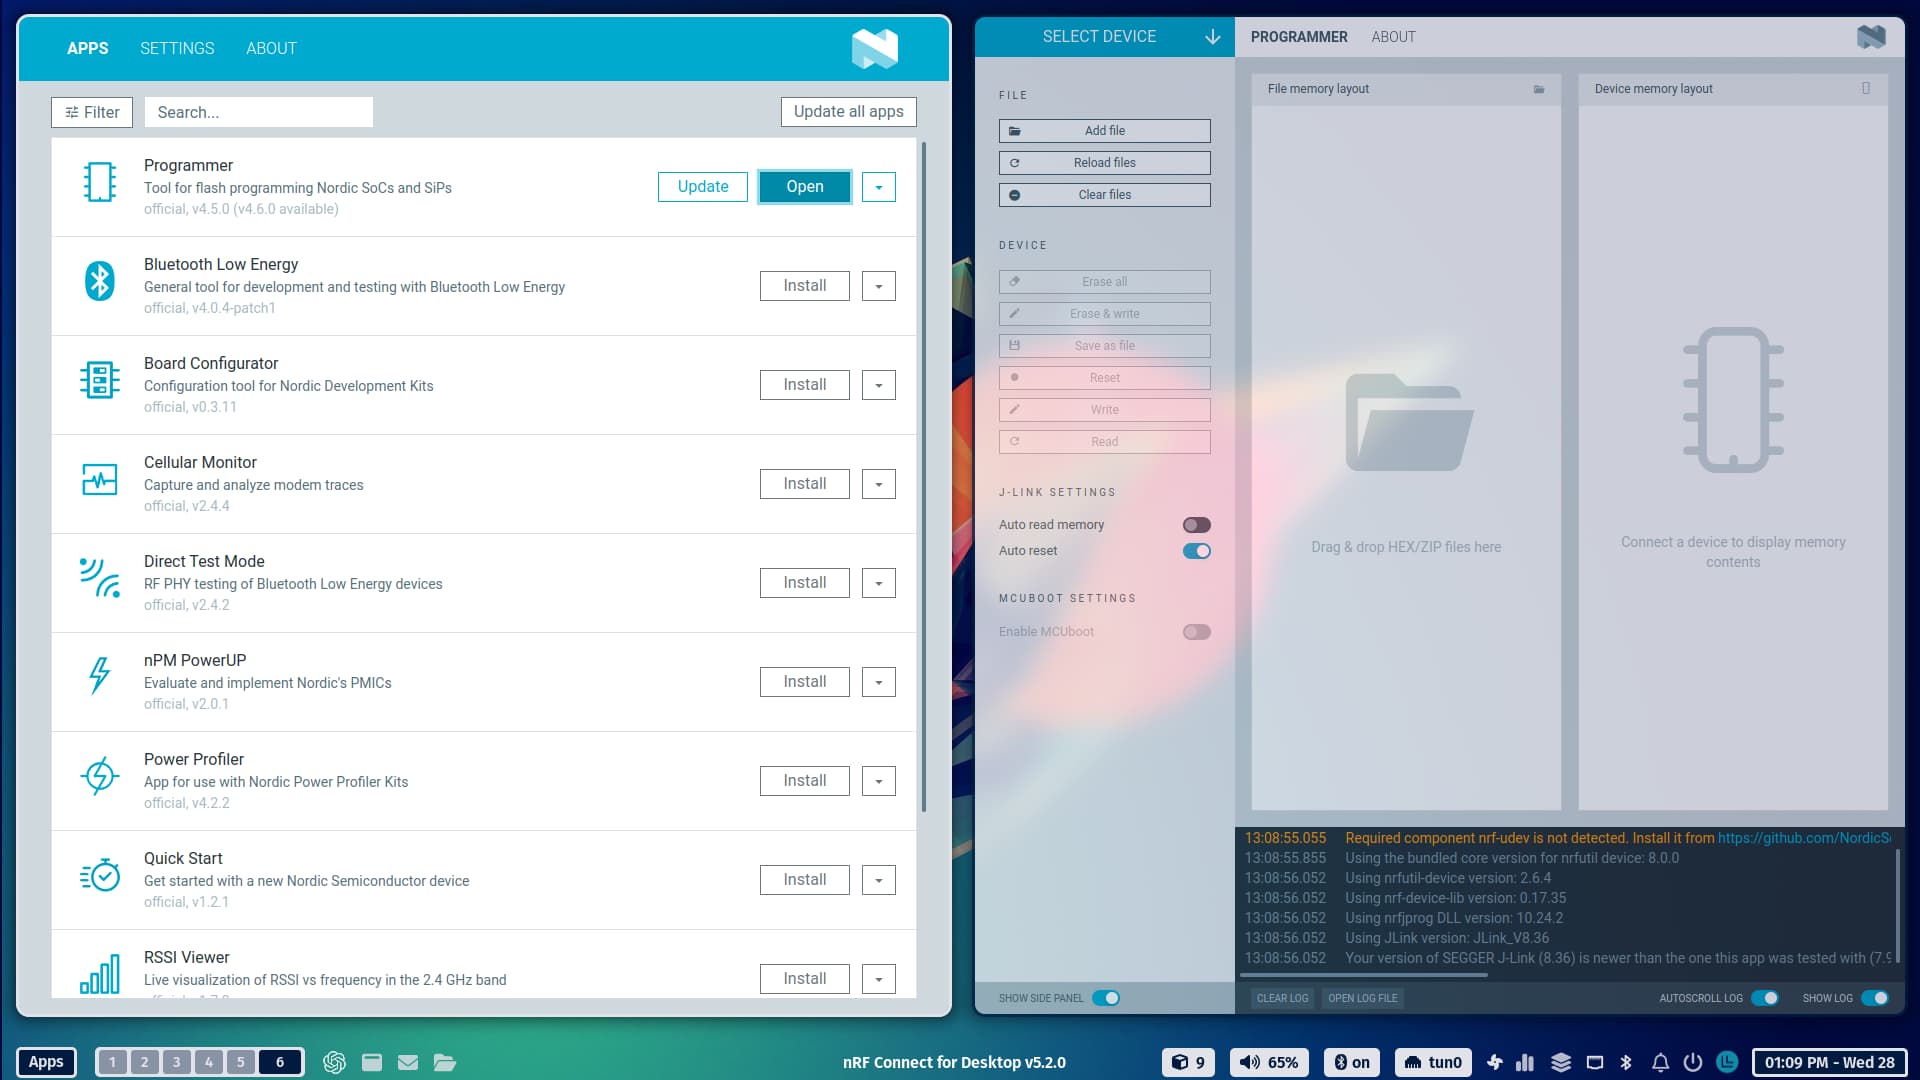This screenshot has height=1080, width=1920.
Task: Click Clear files button
Action: pos(1105,195)
